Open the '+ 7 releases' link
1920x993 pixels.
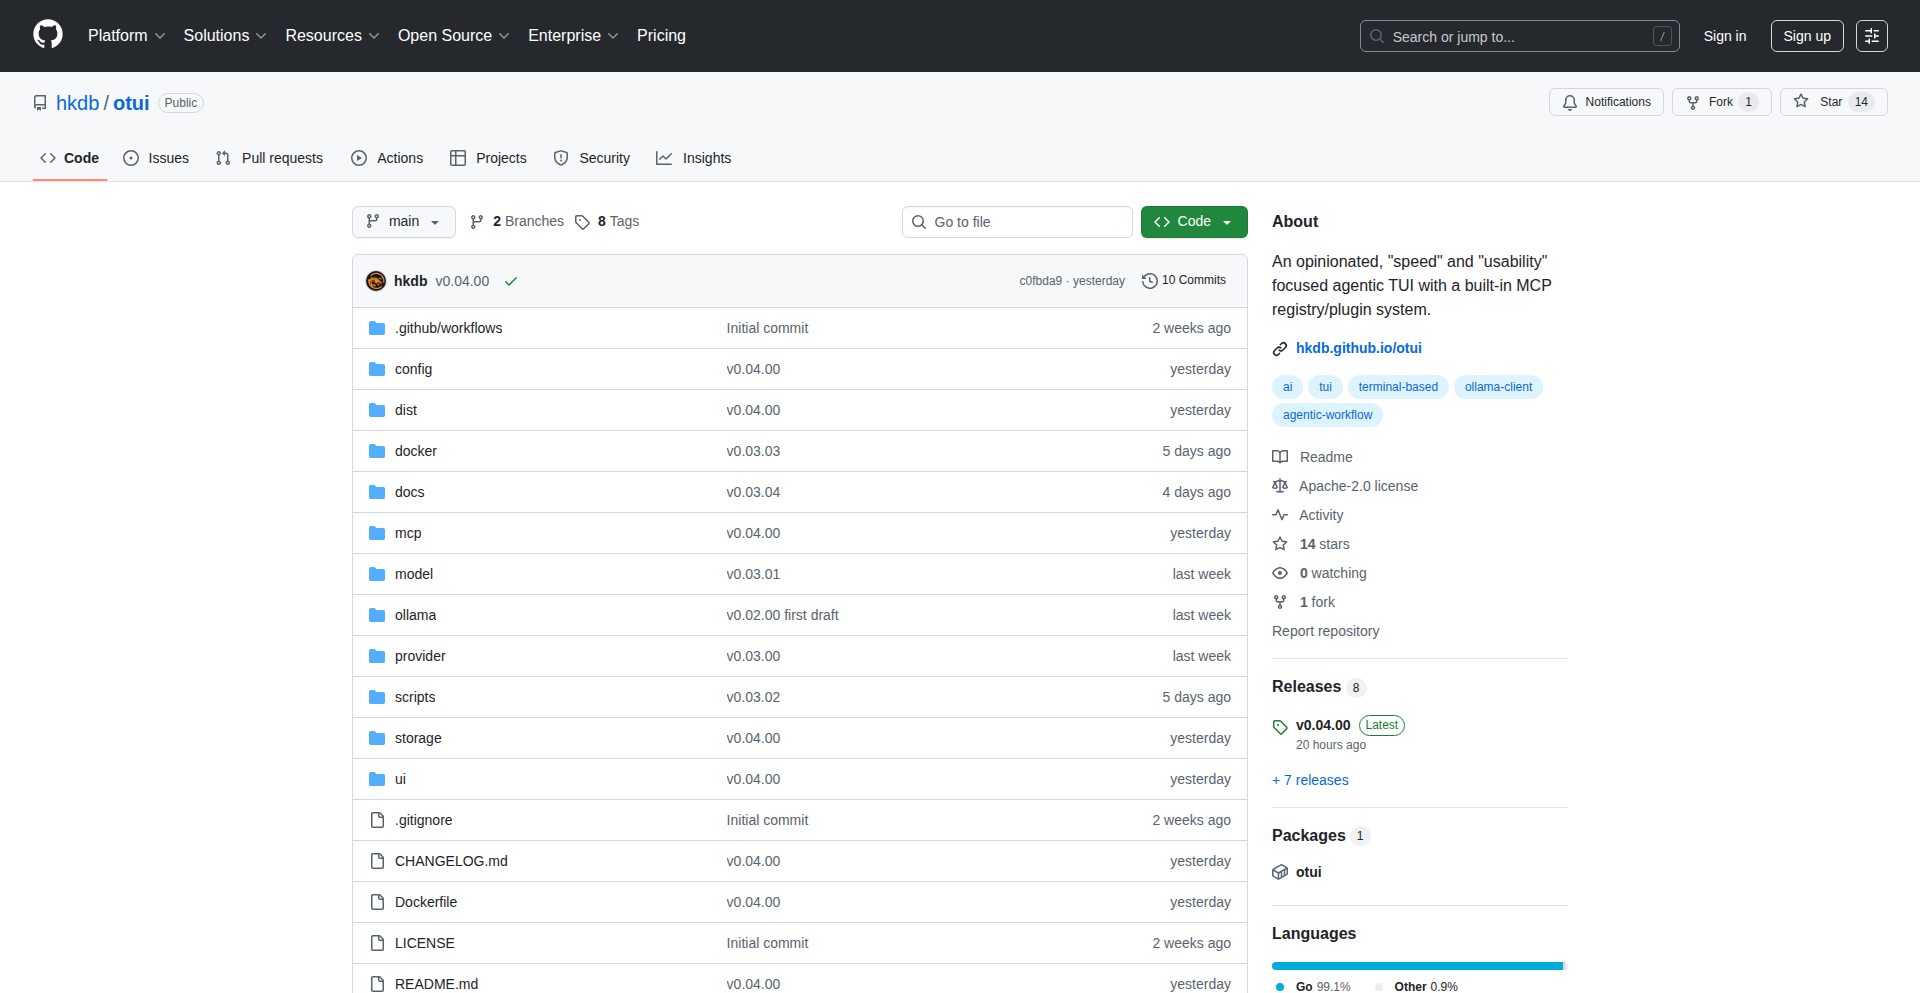[1310, 780]
